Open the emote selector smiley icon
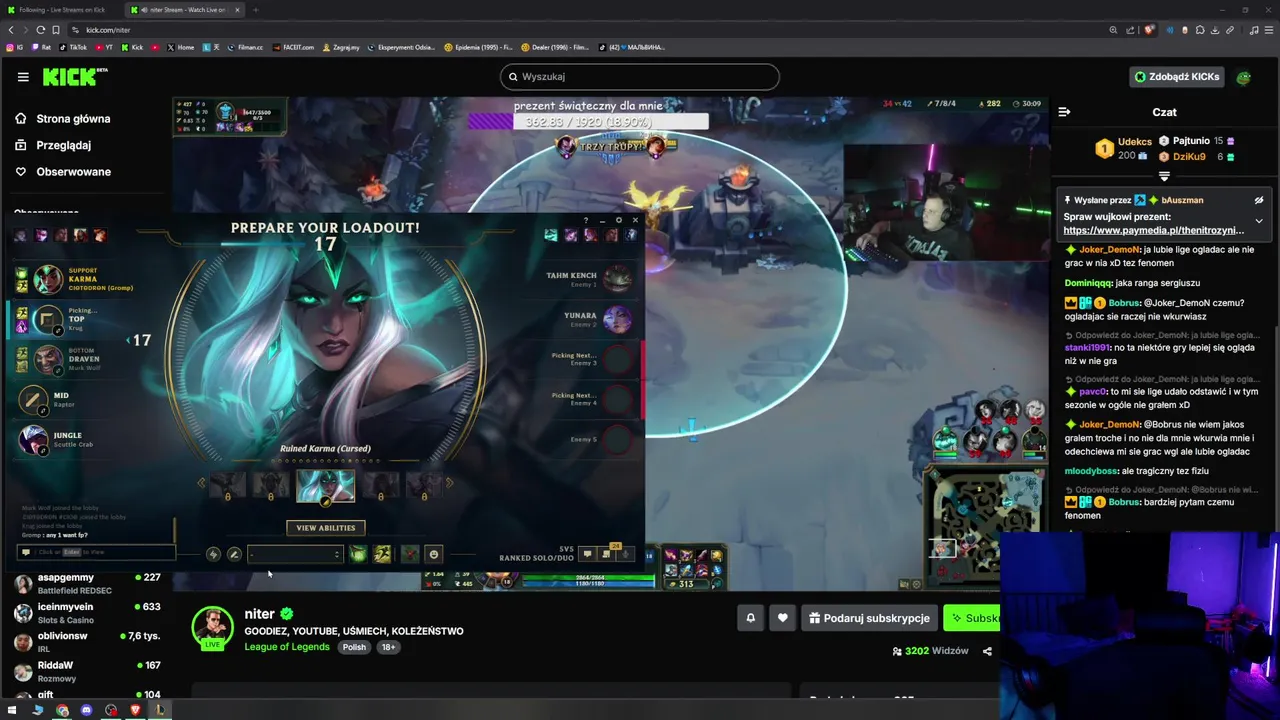This screenshot has width=1280, height=720. (x=433, y=554)
